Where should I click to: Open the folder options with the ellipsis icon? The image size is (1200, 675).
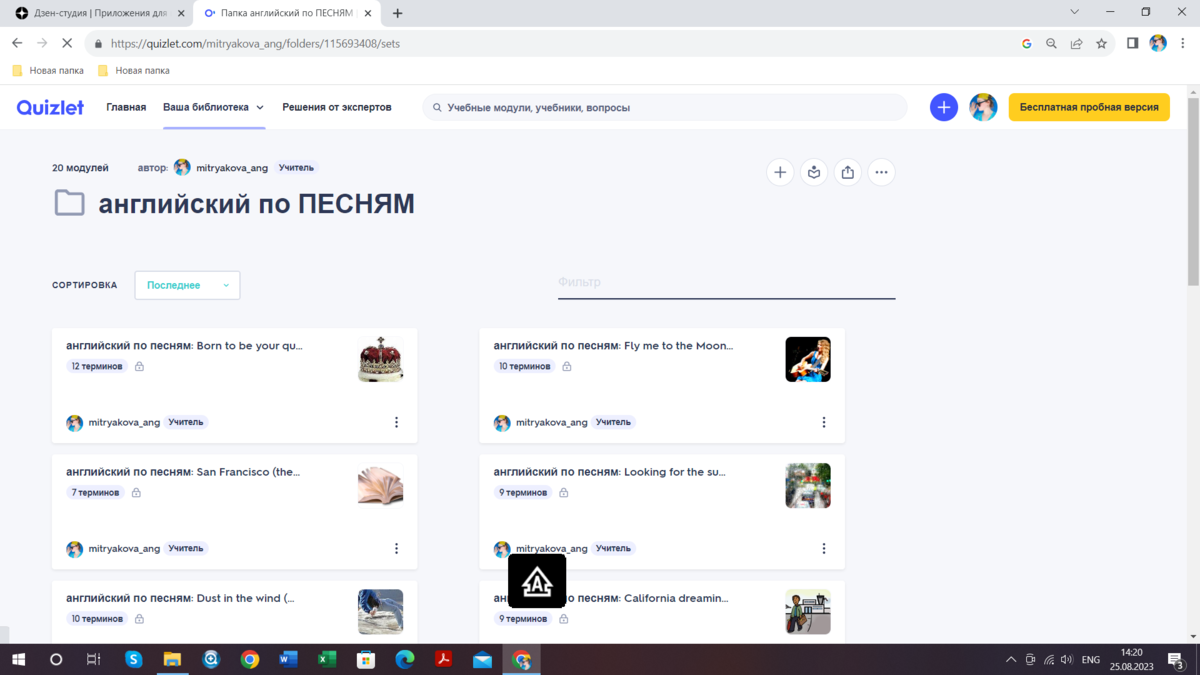click(881, 172)
